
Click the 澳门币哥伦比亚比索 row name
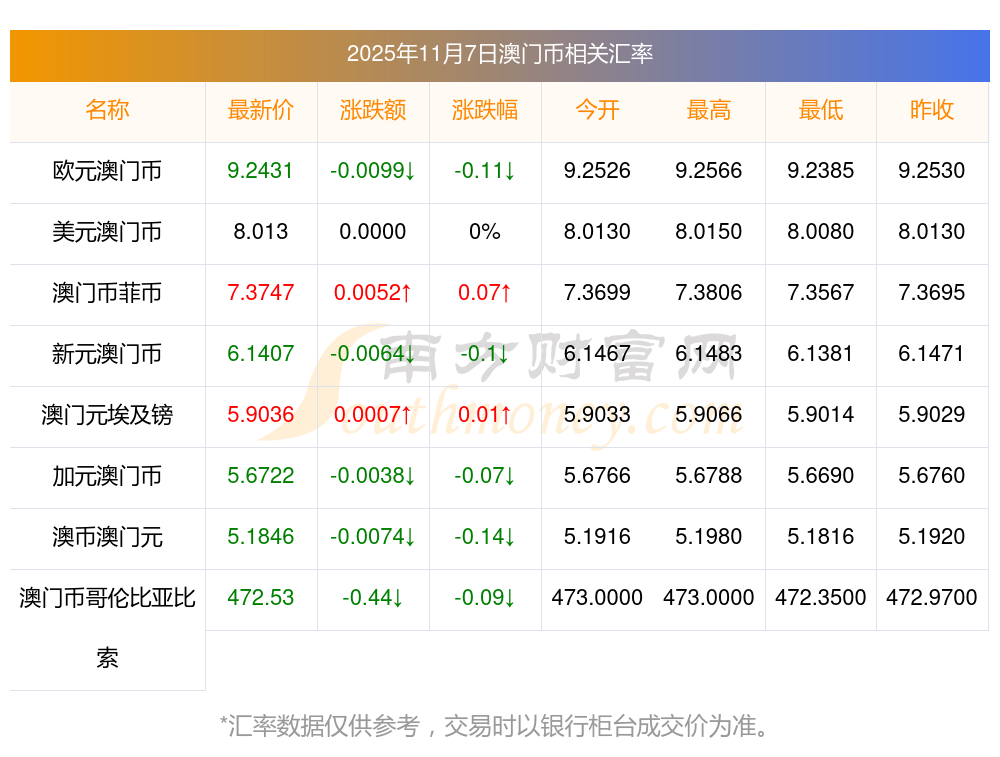(107, 628)
